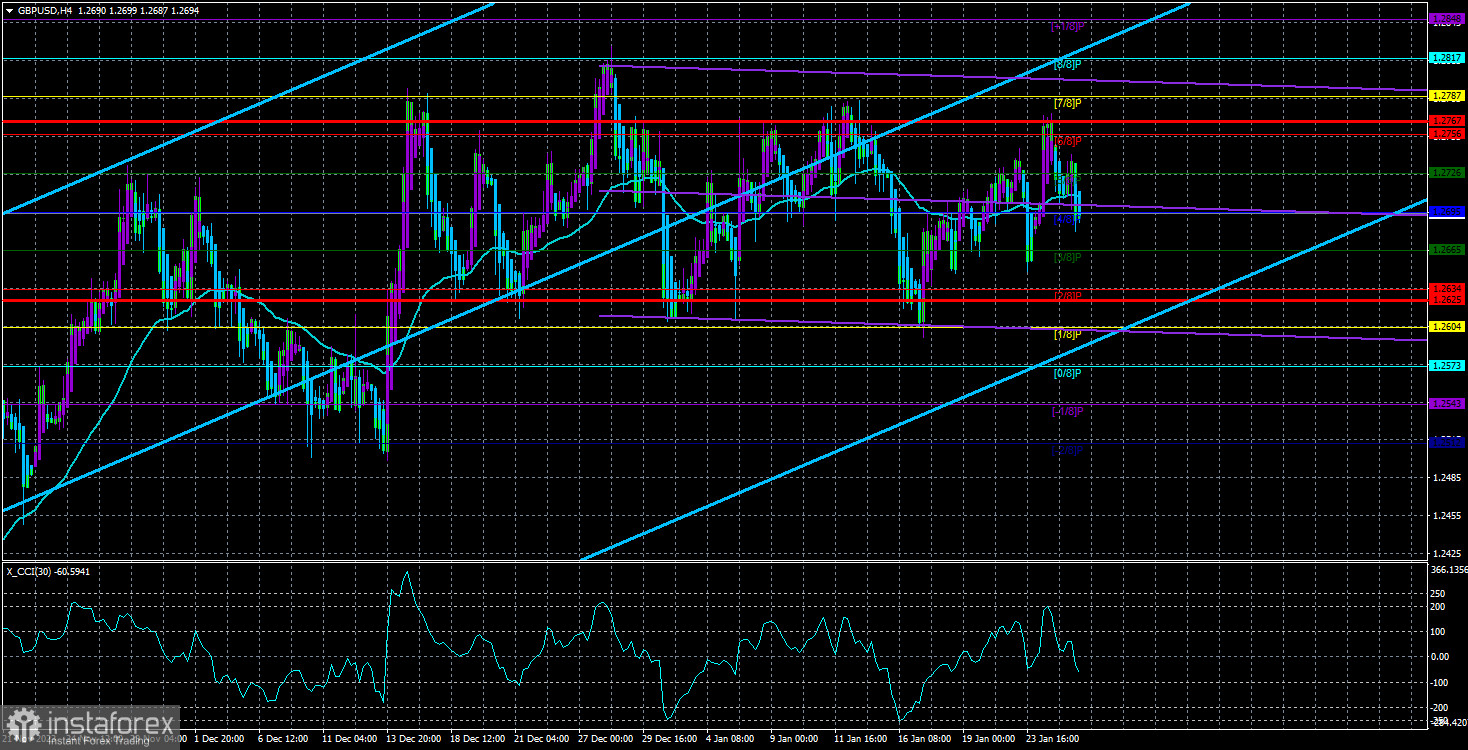Click the 23 Jan 16:00 time label
This screenshot has height=750, width=1468.
(x=1052, y=740)
